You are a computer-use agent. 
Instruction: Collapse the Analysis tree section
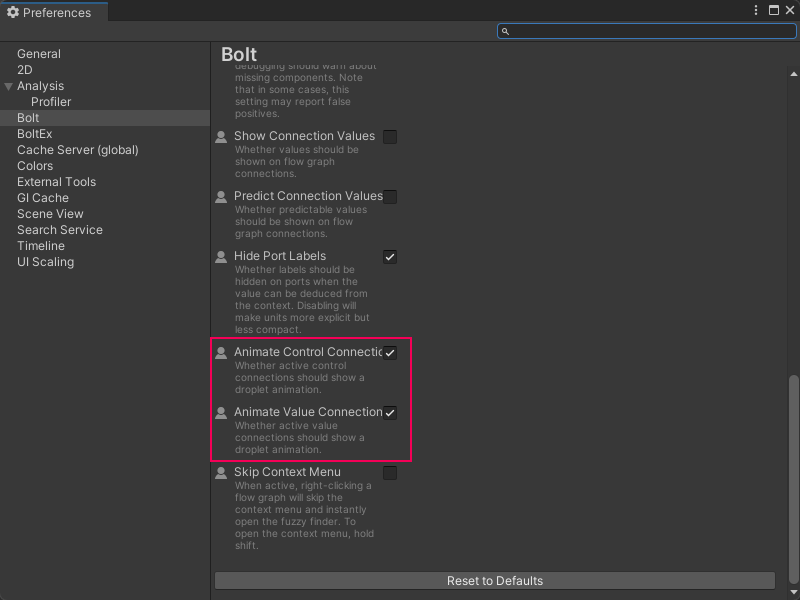tap(9, 86)
